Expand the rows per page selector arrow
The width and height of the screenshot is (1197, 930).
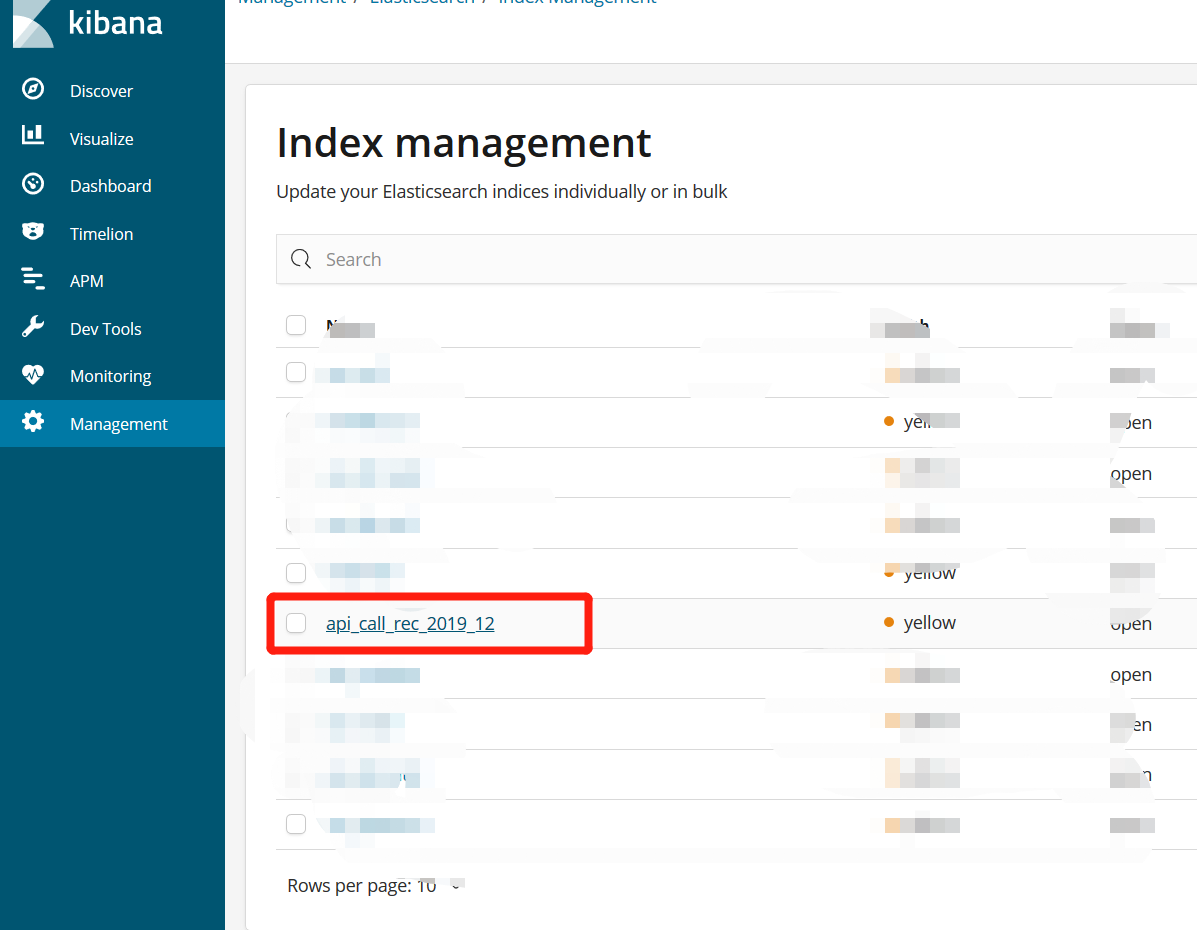[x=457, y=884]
